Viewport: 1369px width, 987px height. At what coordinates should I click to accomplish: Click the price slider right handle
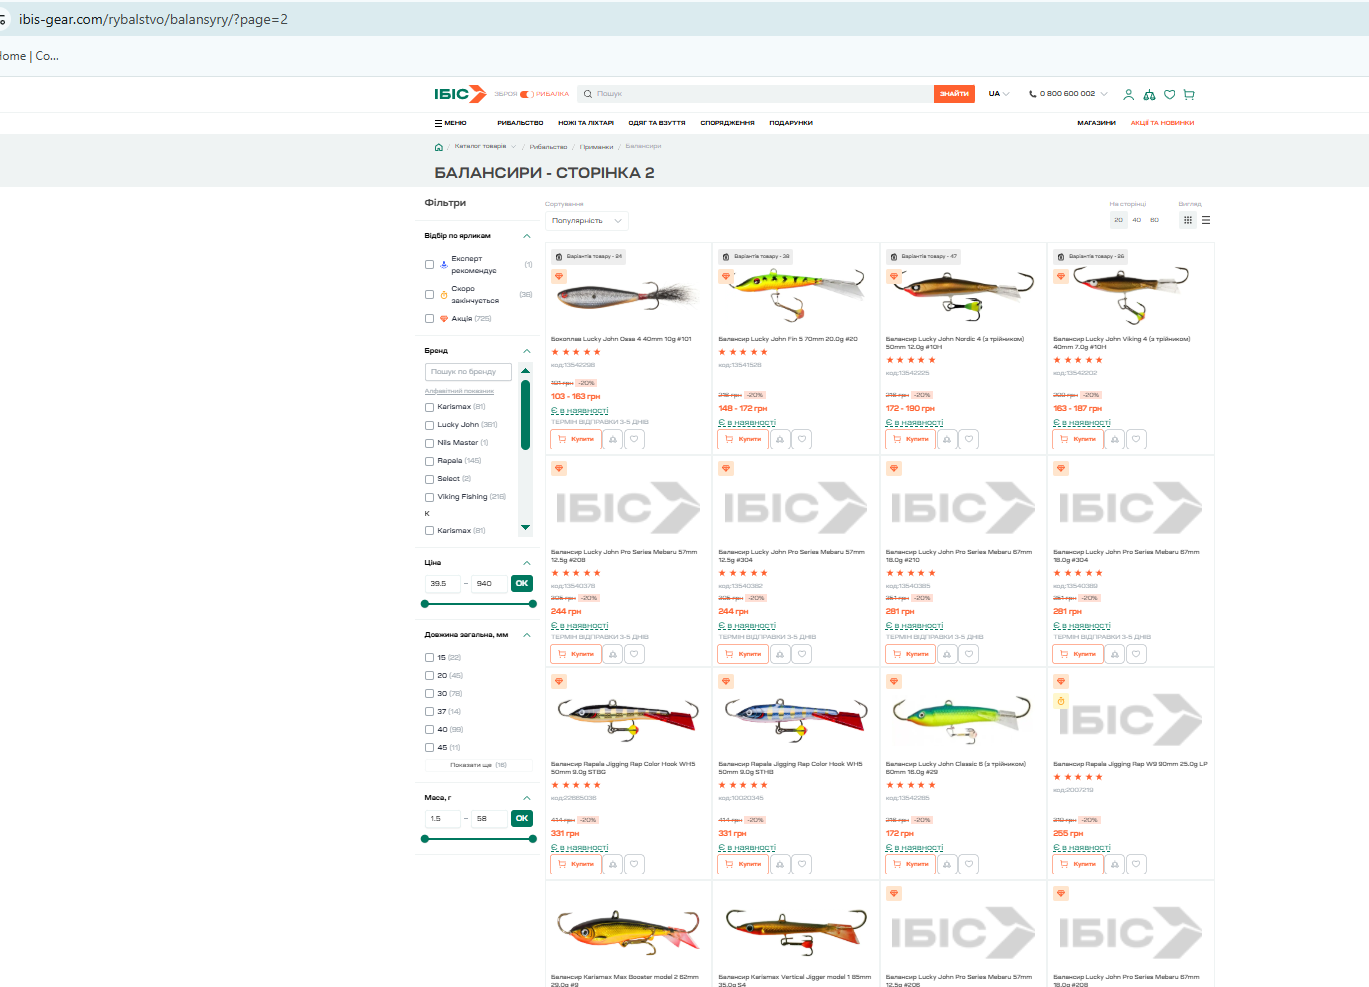click(533, 604)
